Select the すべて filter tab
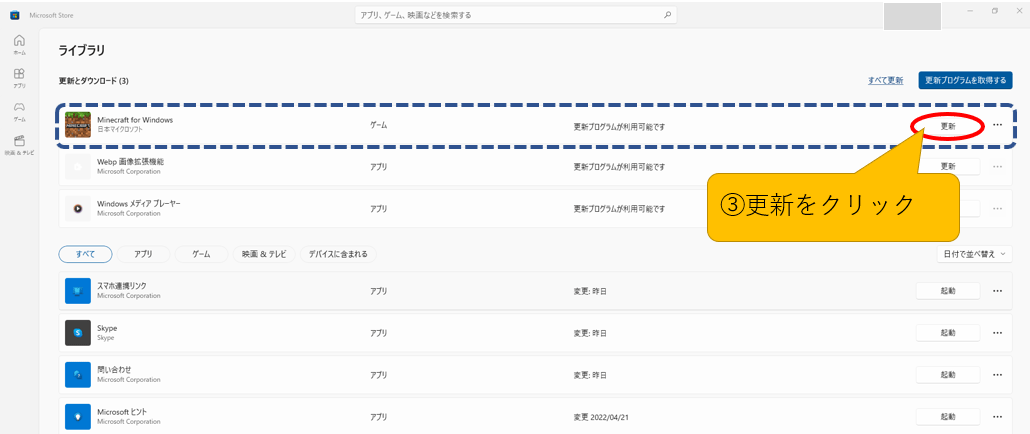 pyautogui.click(x=85, y=254)
